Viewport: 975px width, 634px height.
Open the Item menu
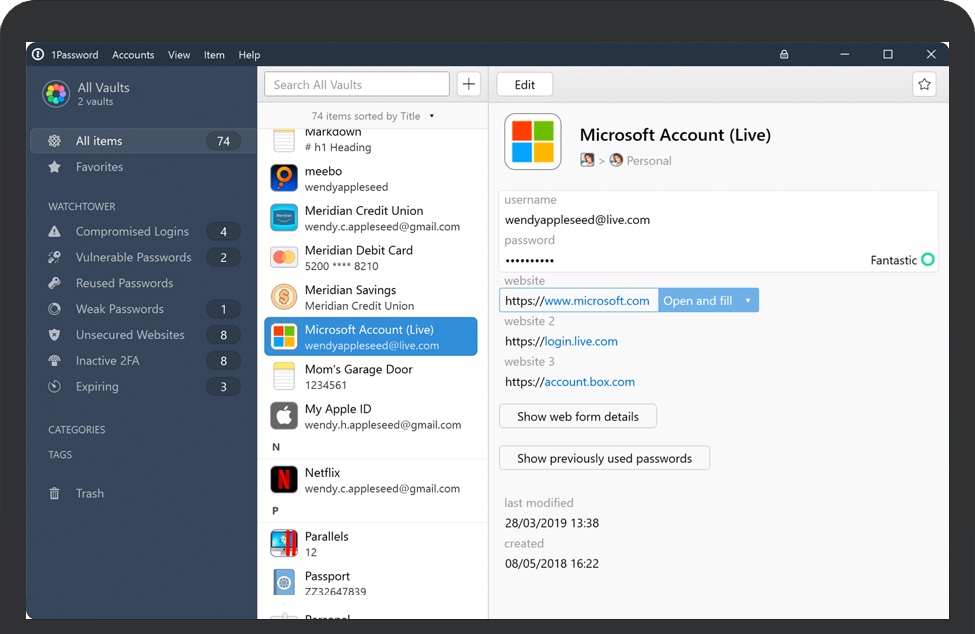(214, 55)
